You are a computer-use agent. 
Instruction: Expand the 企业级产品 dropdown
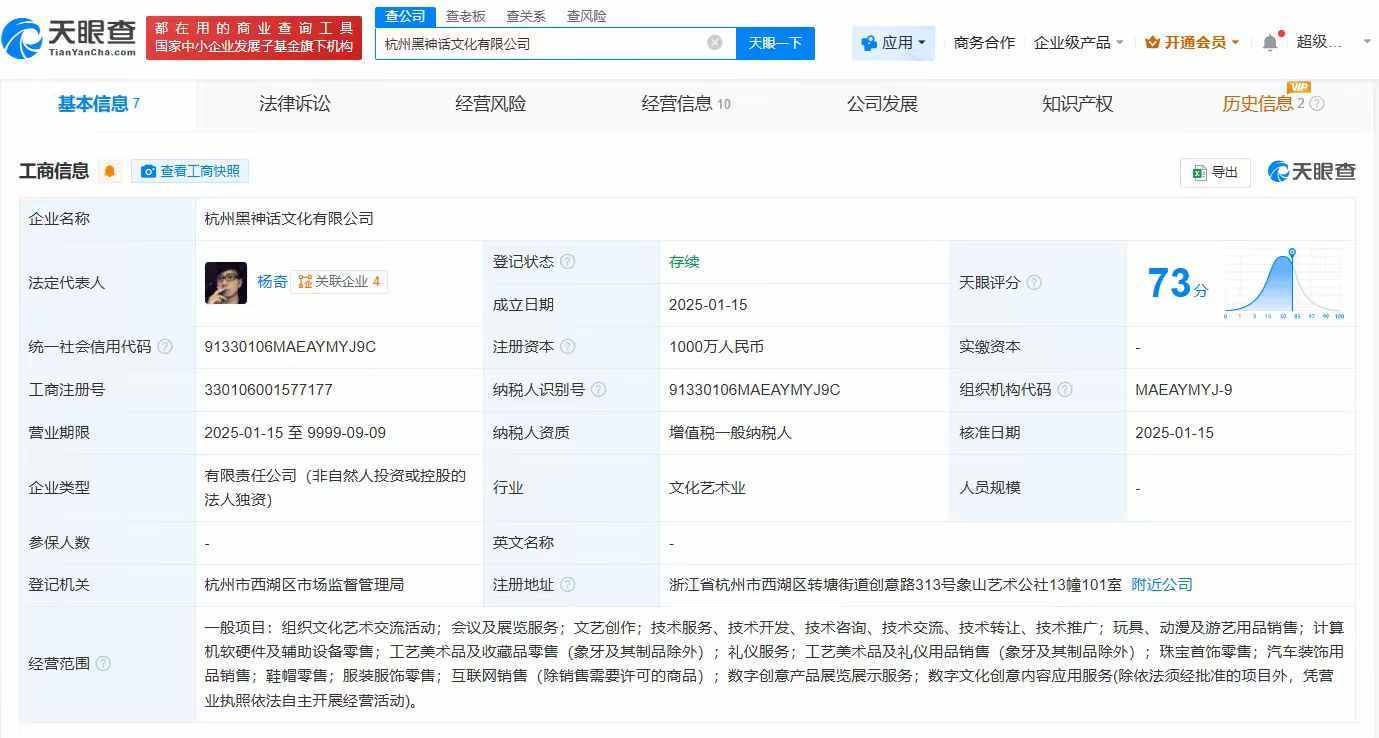1078,43
